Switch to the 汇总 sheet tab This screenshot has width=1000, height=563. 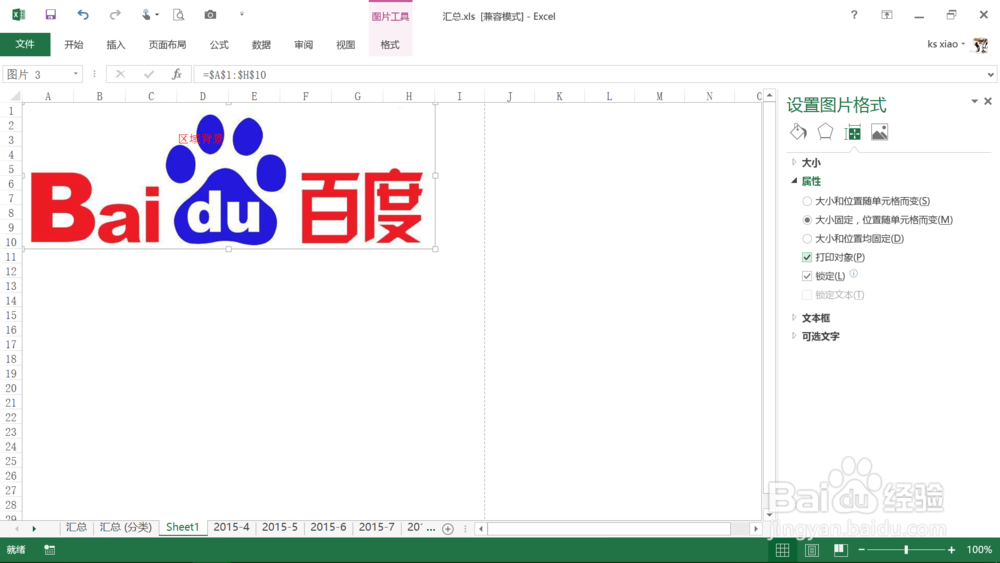click(76, 527)
